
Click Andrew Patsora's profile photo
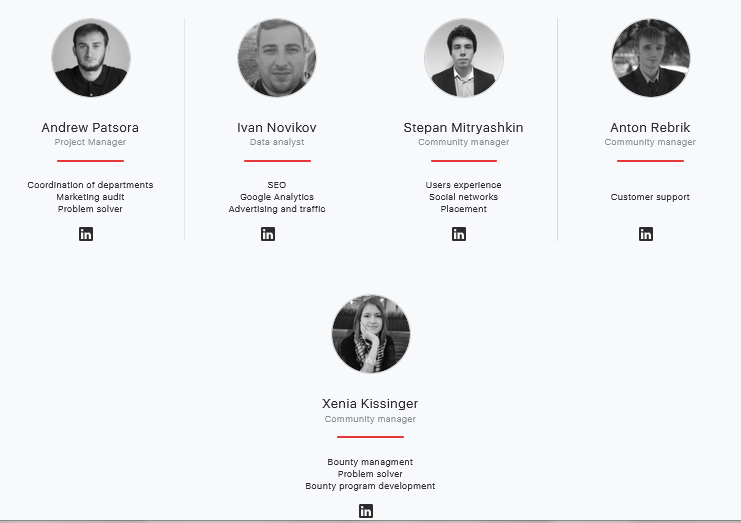click(x=90, y=58)
